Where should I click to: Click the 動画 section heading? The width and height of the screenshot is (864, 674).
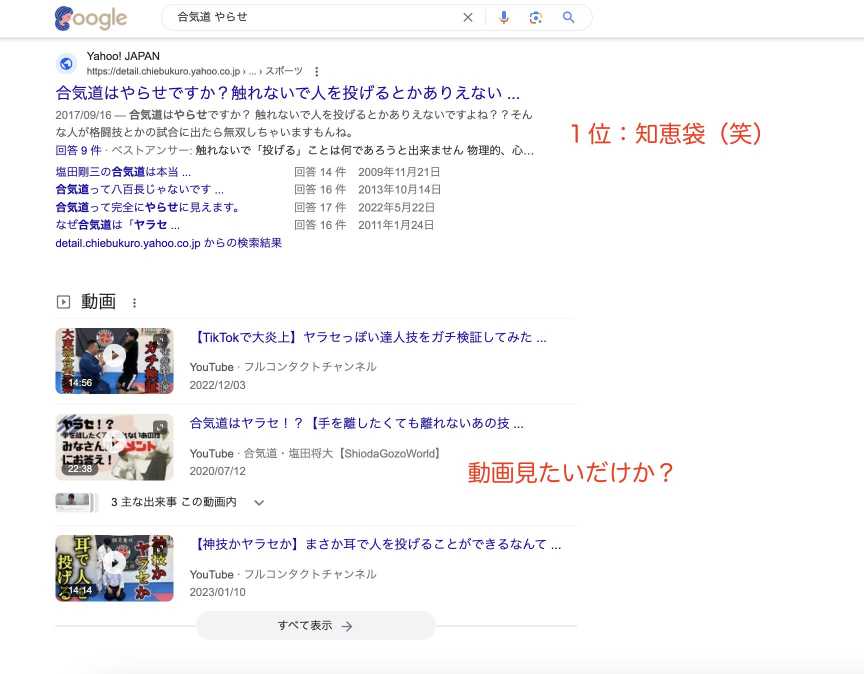99,302
